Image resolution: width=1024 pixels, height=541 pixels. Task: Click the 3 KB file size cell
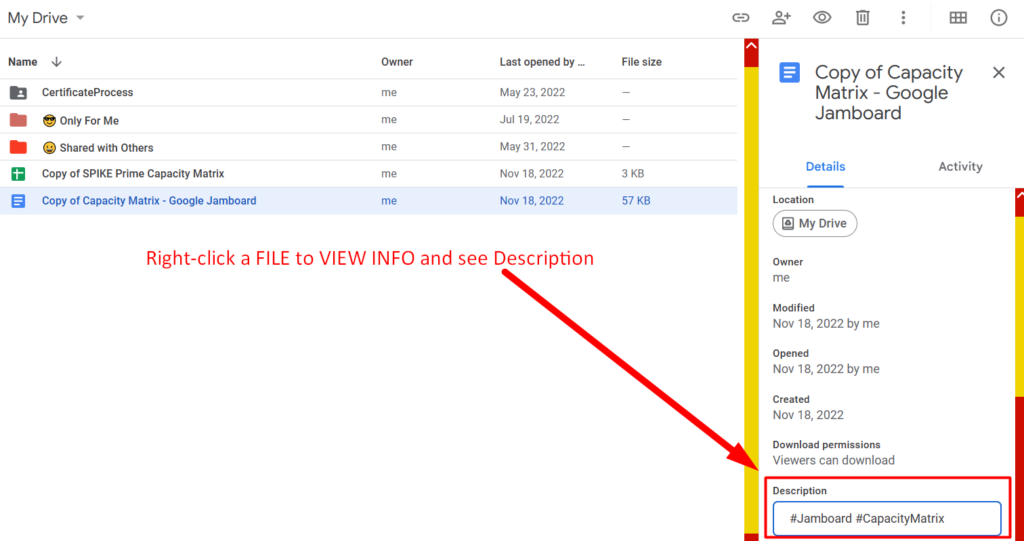tap(633, 174)
